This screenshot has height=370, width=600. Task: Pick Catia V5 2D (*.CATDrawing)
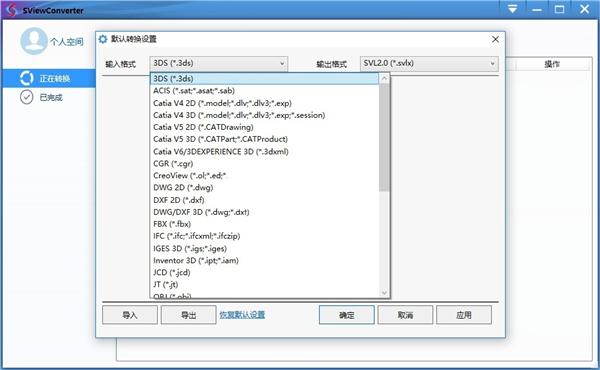[x=264, y=127]
